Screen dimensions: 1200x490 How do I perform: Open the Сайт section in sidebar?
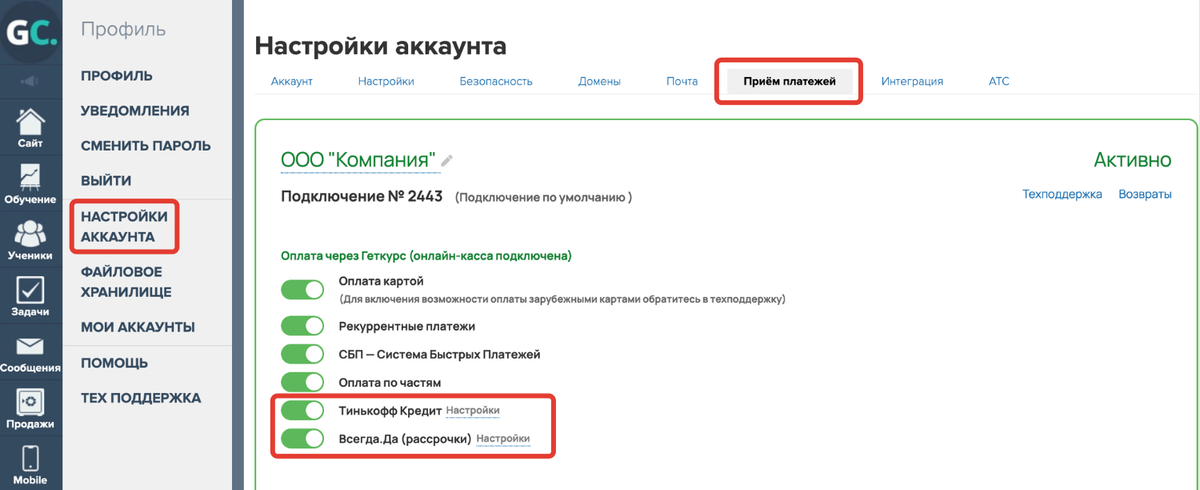pyautogui.click(x=30, y=128)
